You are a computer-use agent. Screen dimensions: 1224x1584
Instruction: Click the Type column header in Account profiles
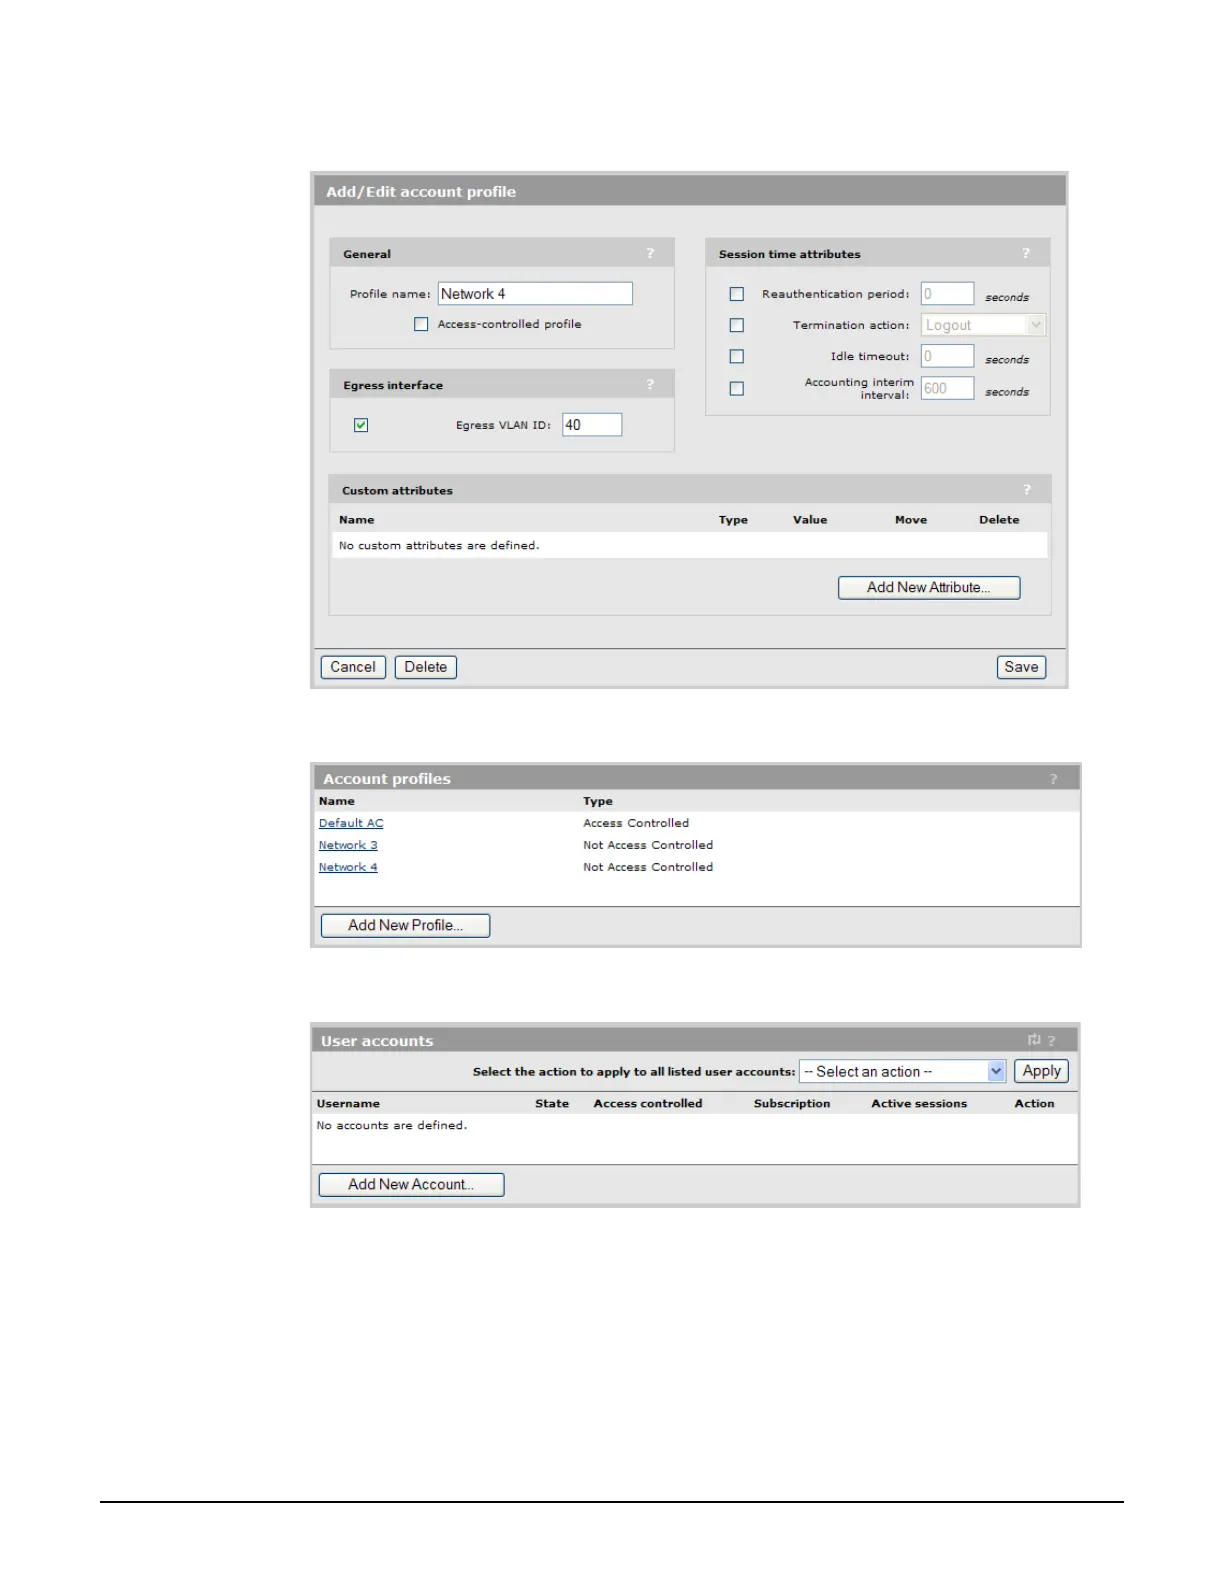[598, 801]
